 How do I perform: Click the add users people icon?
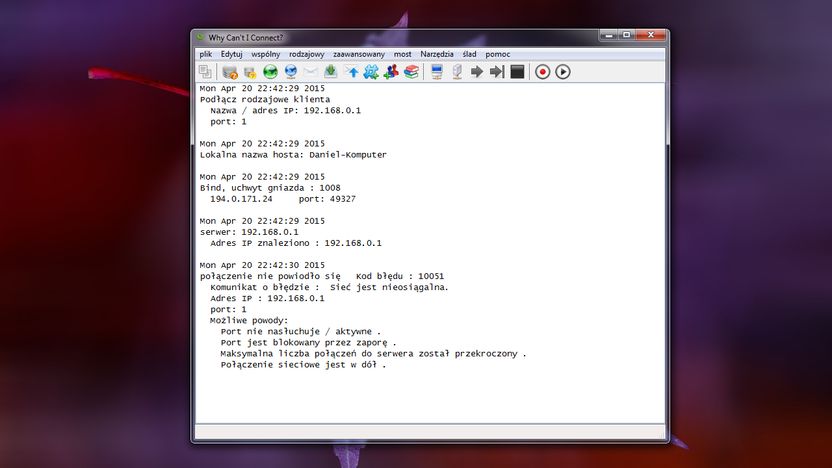pyautogui.click(x=391, y=72)
